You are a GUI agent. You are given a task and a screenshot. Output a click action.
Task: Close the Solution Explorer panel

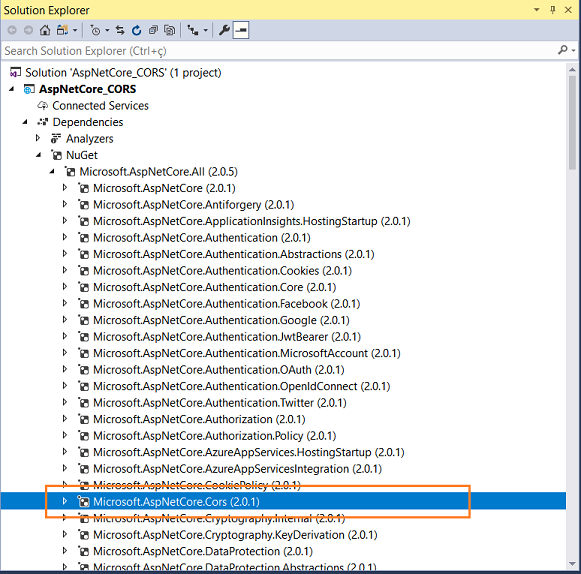[x=568, y=10]
